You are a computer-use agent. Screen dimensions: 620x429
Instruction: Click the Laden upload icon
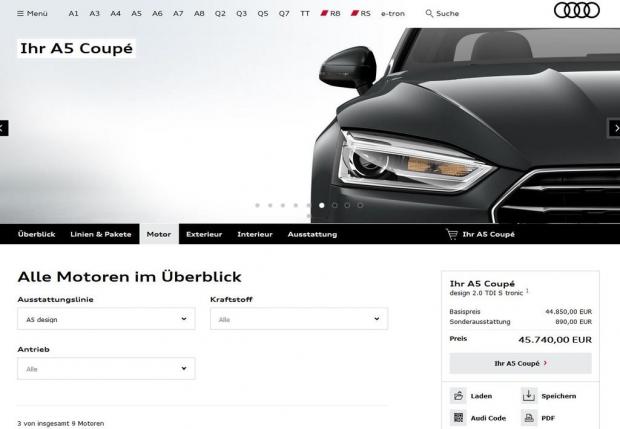[458, 396]
